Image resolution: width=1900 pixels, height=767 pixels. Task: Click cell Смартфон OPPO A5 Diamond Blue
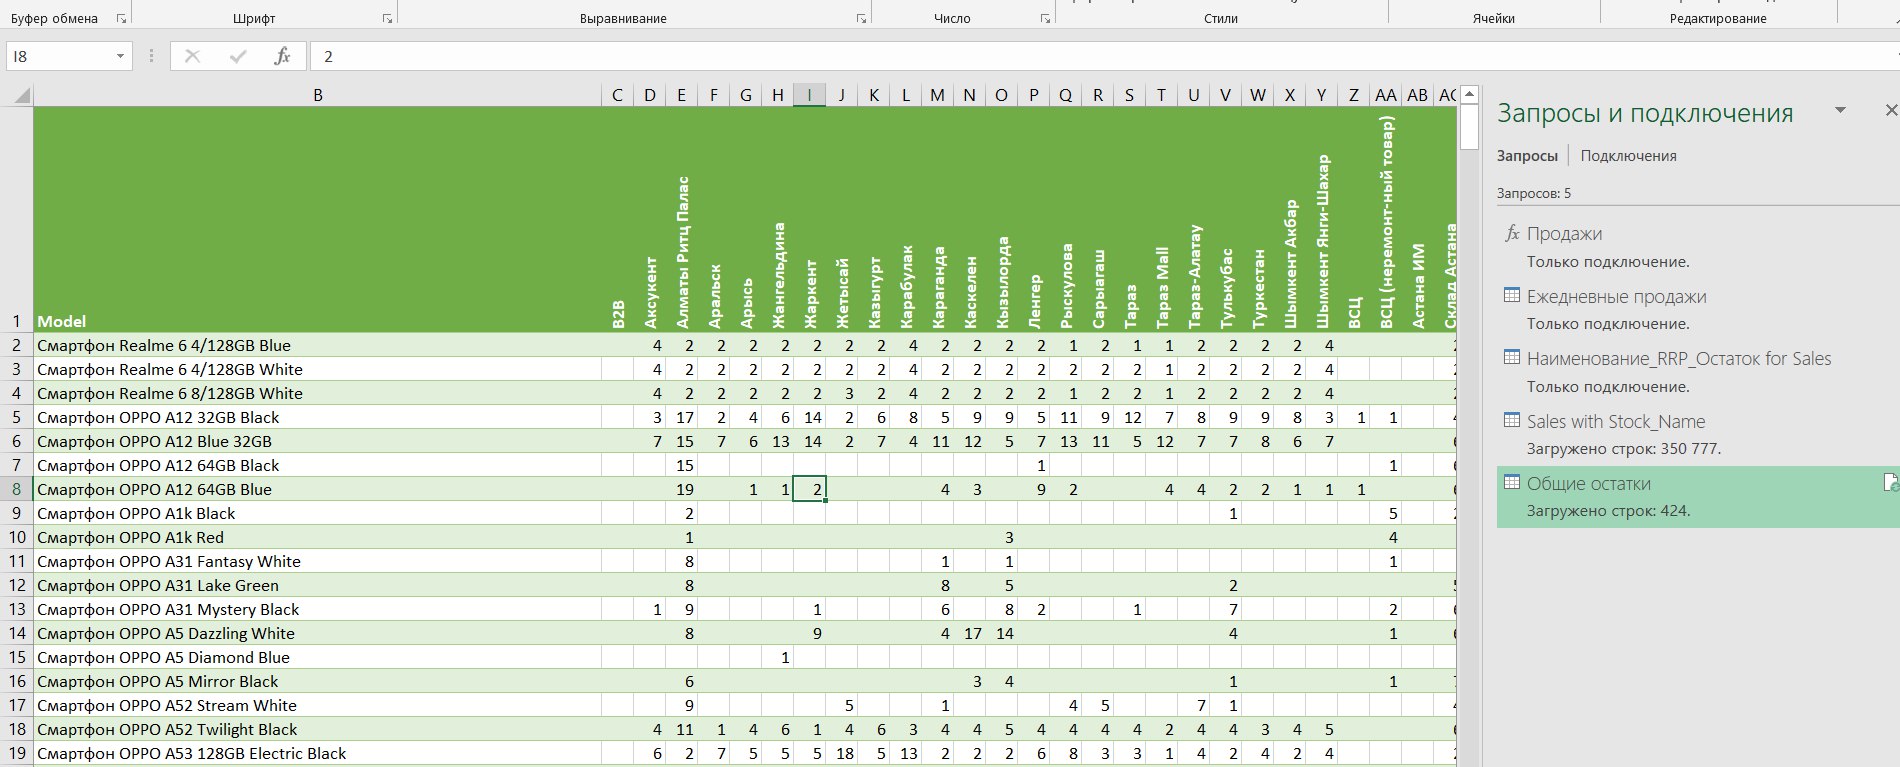coord(318,657)
